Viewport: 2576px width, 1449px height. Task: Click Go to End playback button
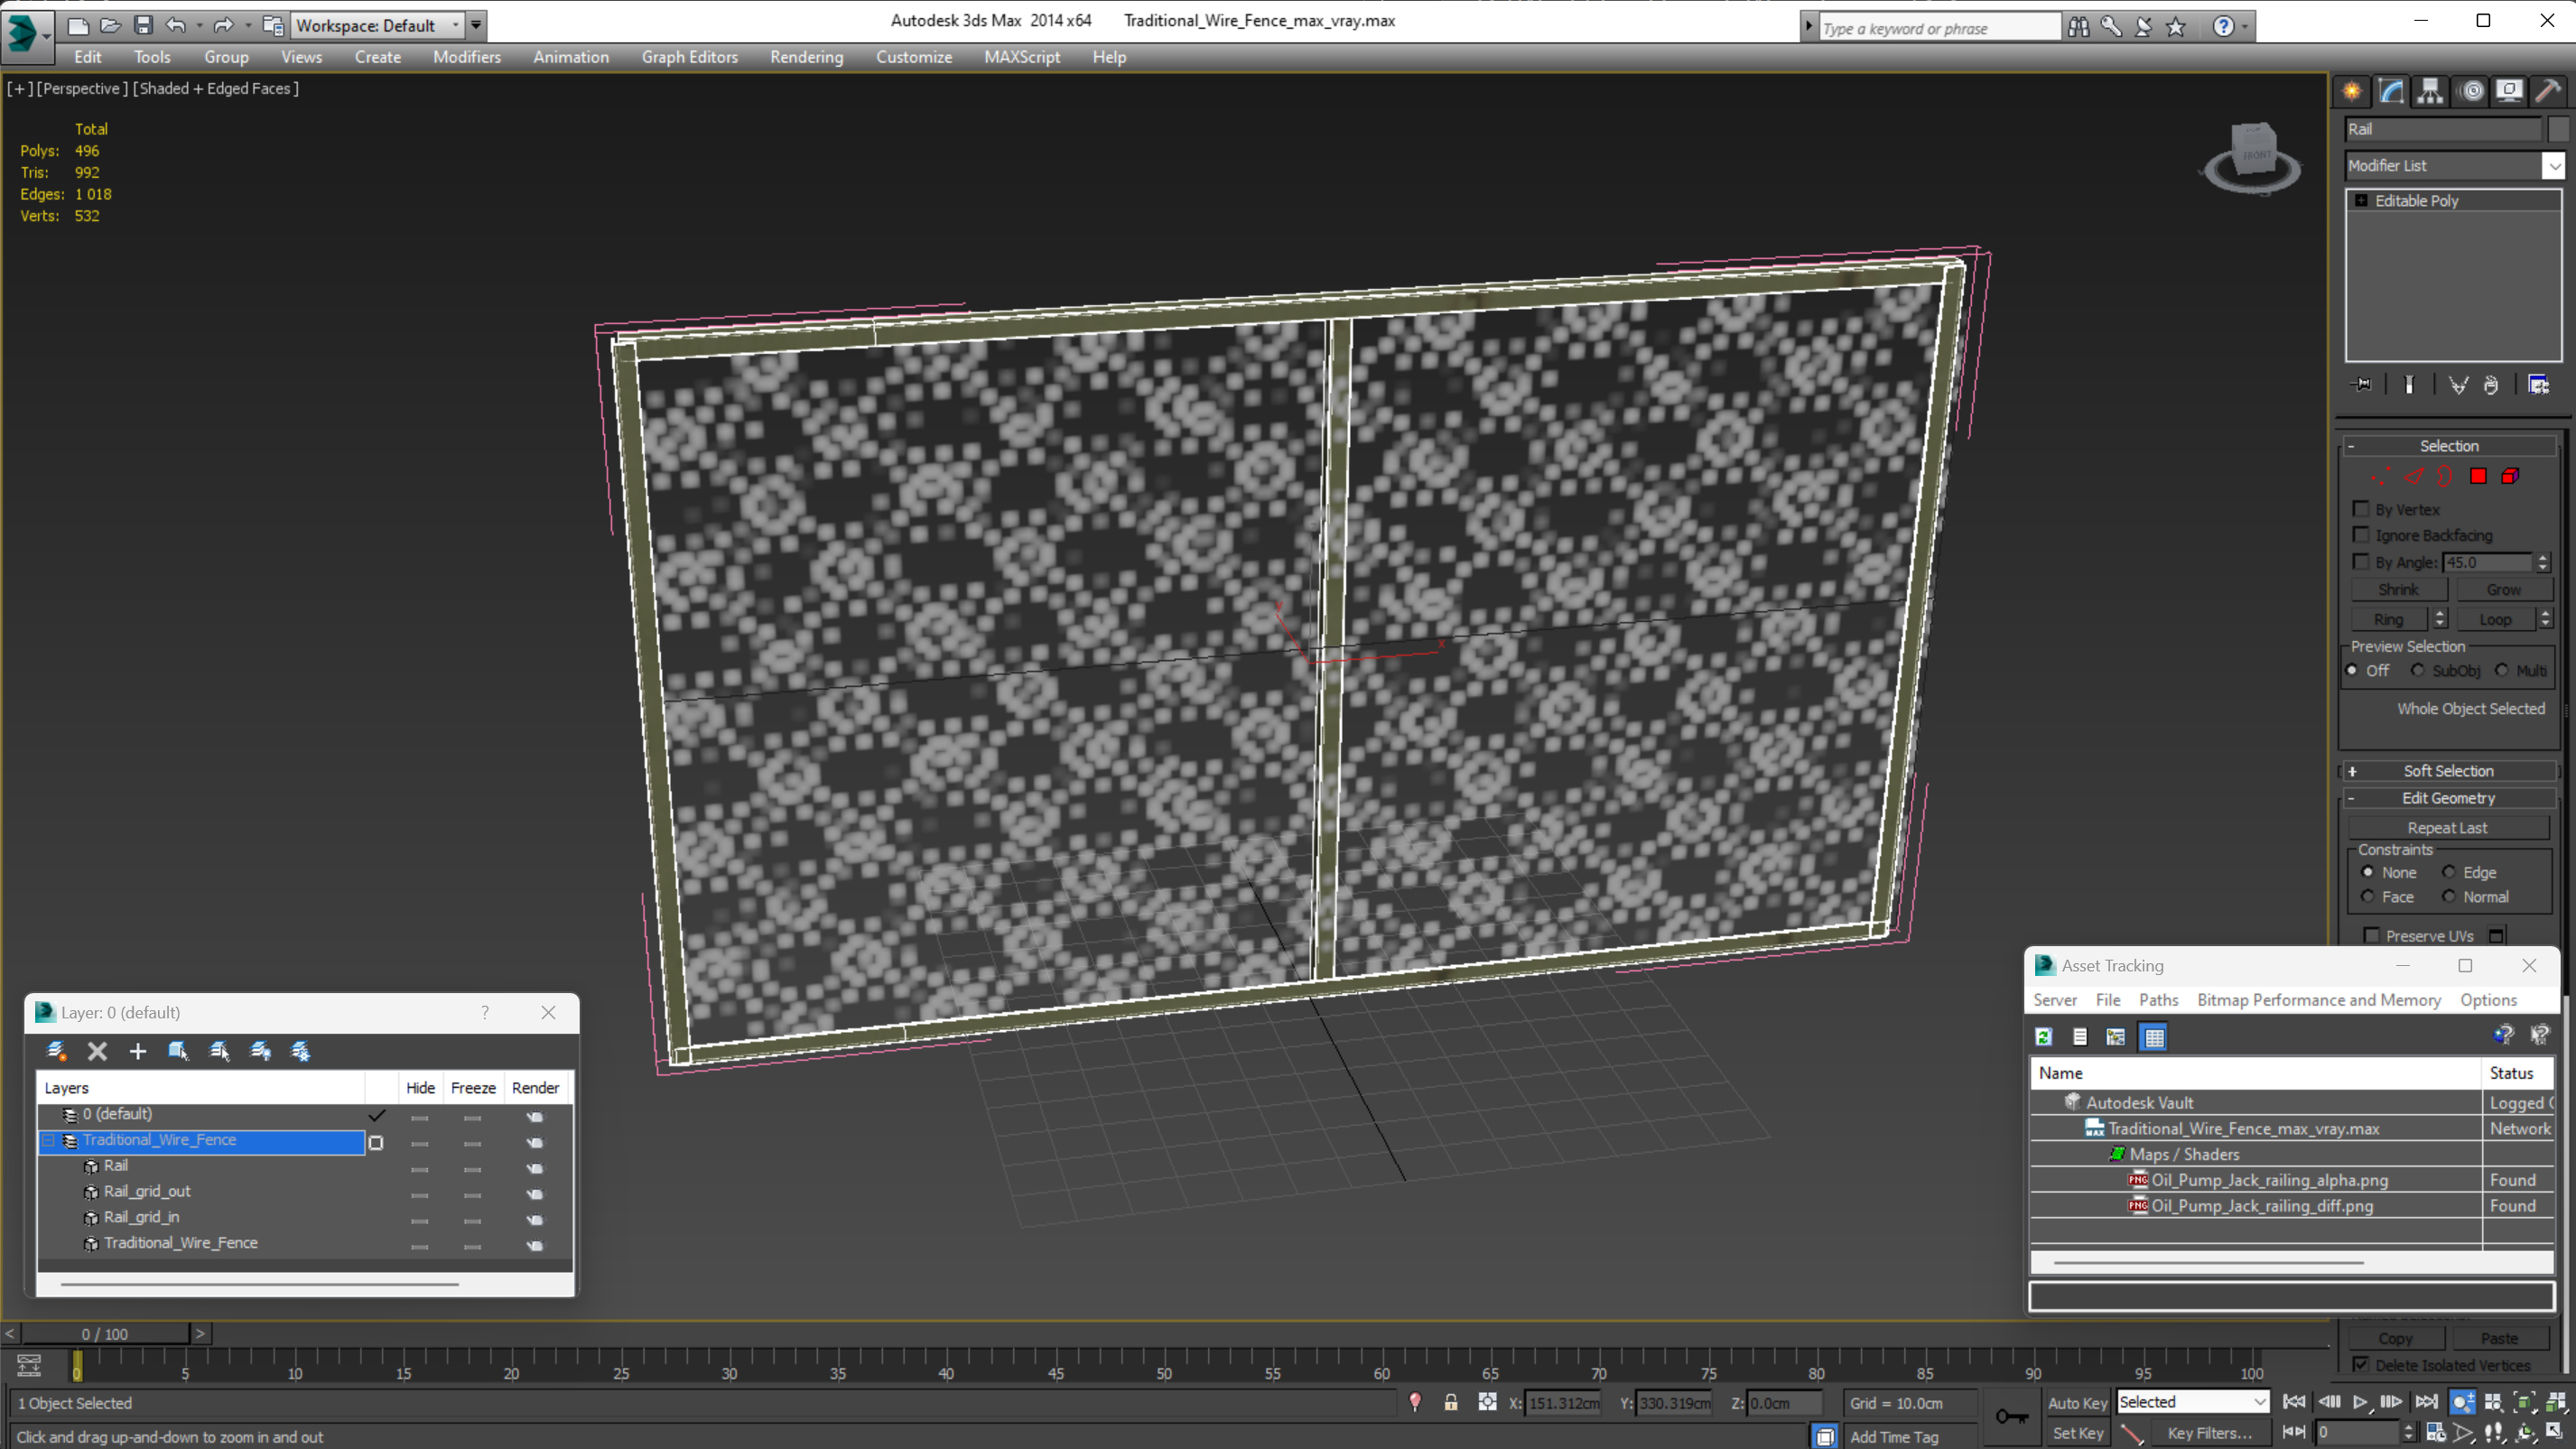pyautogui.click(x=2425, y=1402)
